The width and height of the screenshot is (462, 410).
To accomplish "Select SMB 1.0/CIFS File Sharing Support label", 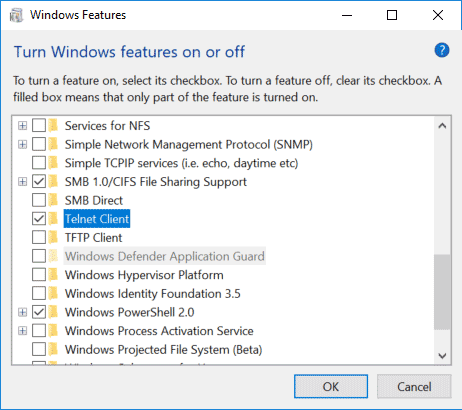I will tap(156, 182).
